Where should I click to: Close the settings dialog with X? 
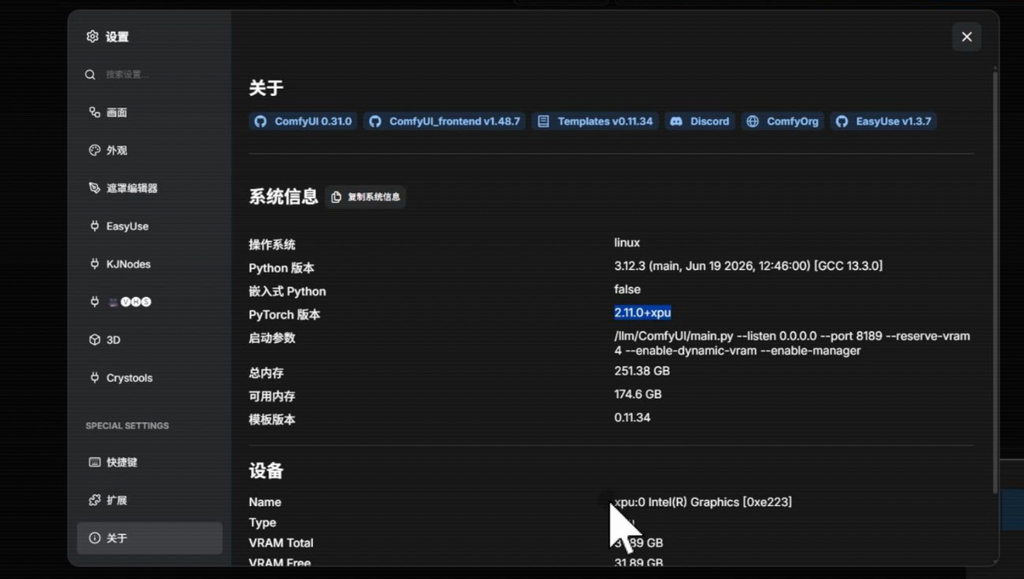[x=967, y=37]
